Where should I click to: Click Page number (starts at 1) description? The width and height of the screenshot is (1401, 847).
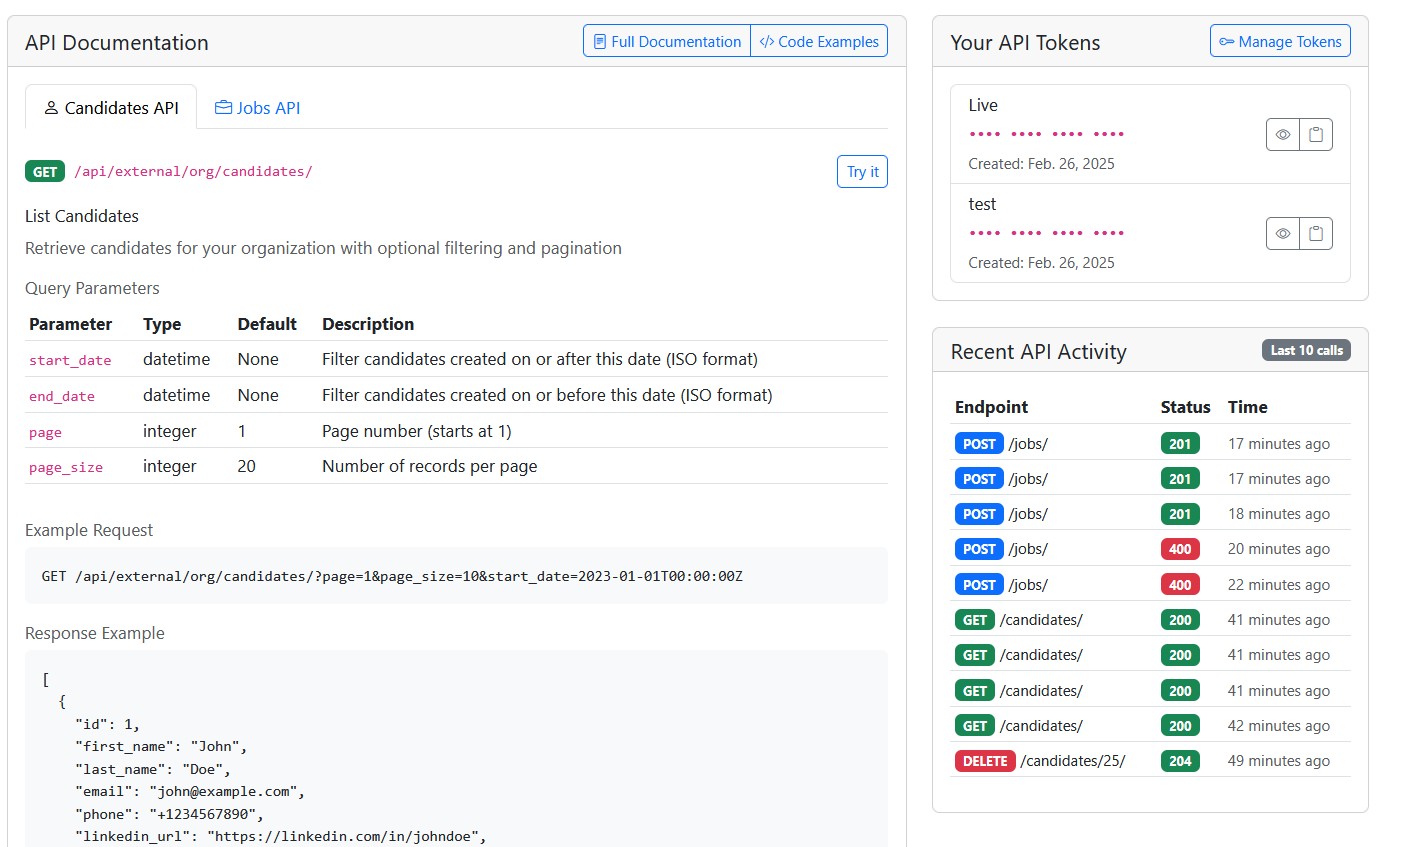click(417, 432)
